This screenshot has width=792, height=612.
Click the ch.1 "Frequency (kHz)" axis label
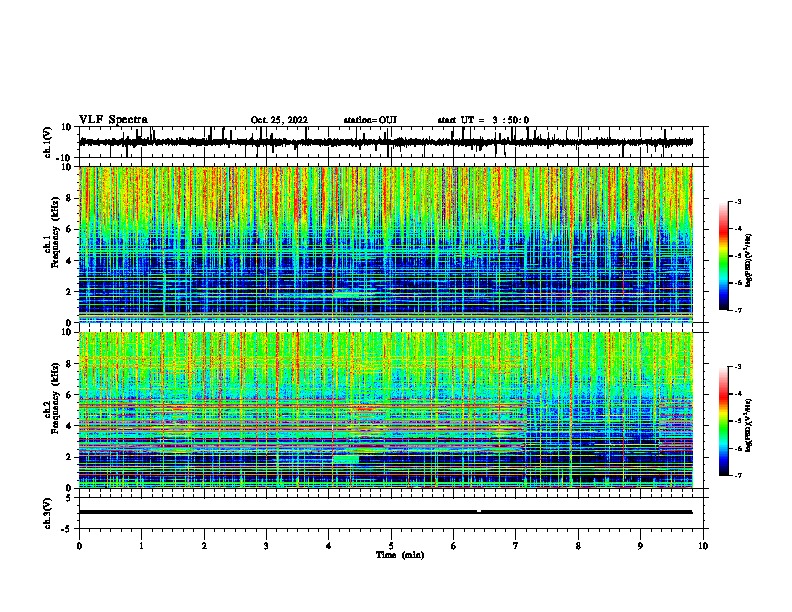pos(55,232)
